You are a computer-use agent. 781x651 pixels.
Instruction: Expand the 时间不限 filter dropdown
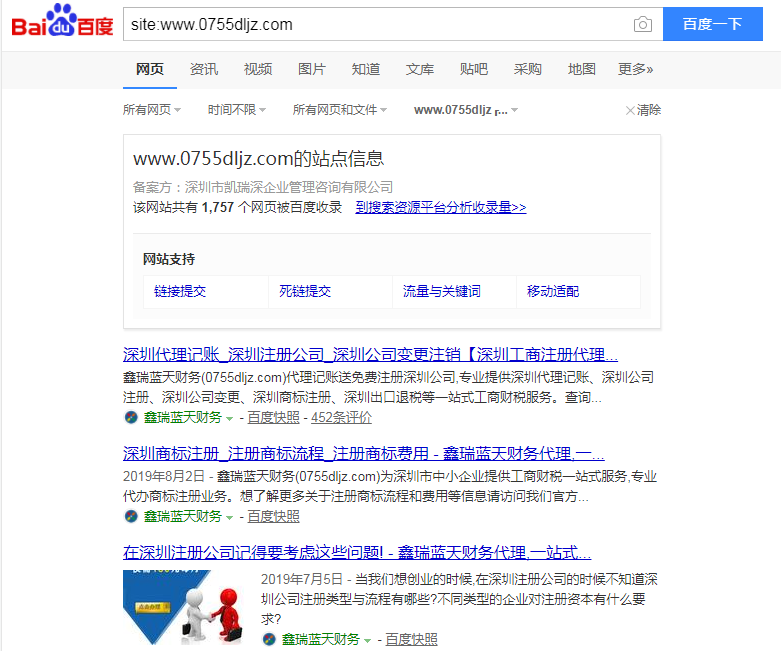point(237,110)
